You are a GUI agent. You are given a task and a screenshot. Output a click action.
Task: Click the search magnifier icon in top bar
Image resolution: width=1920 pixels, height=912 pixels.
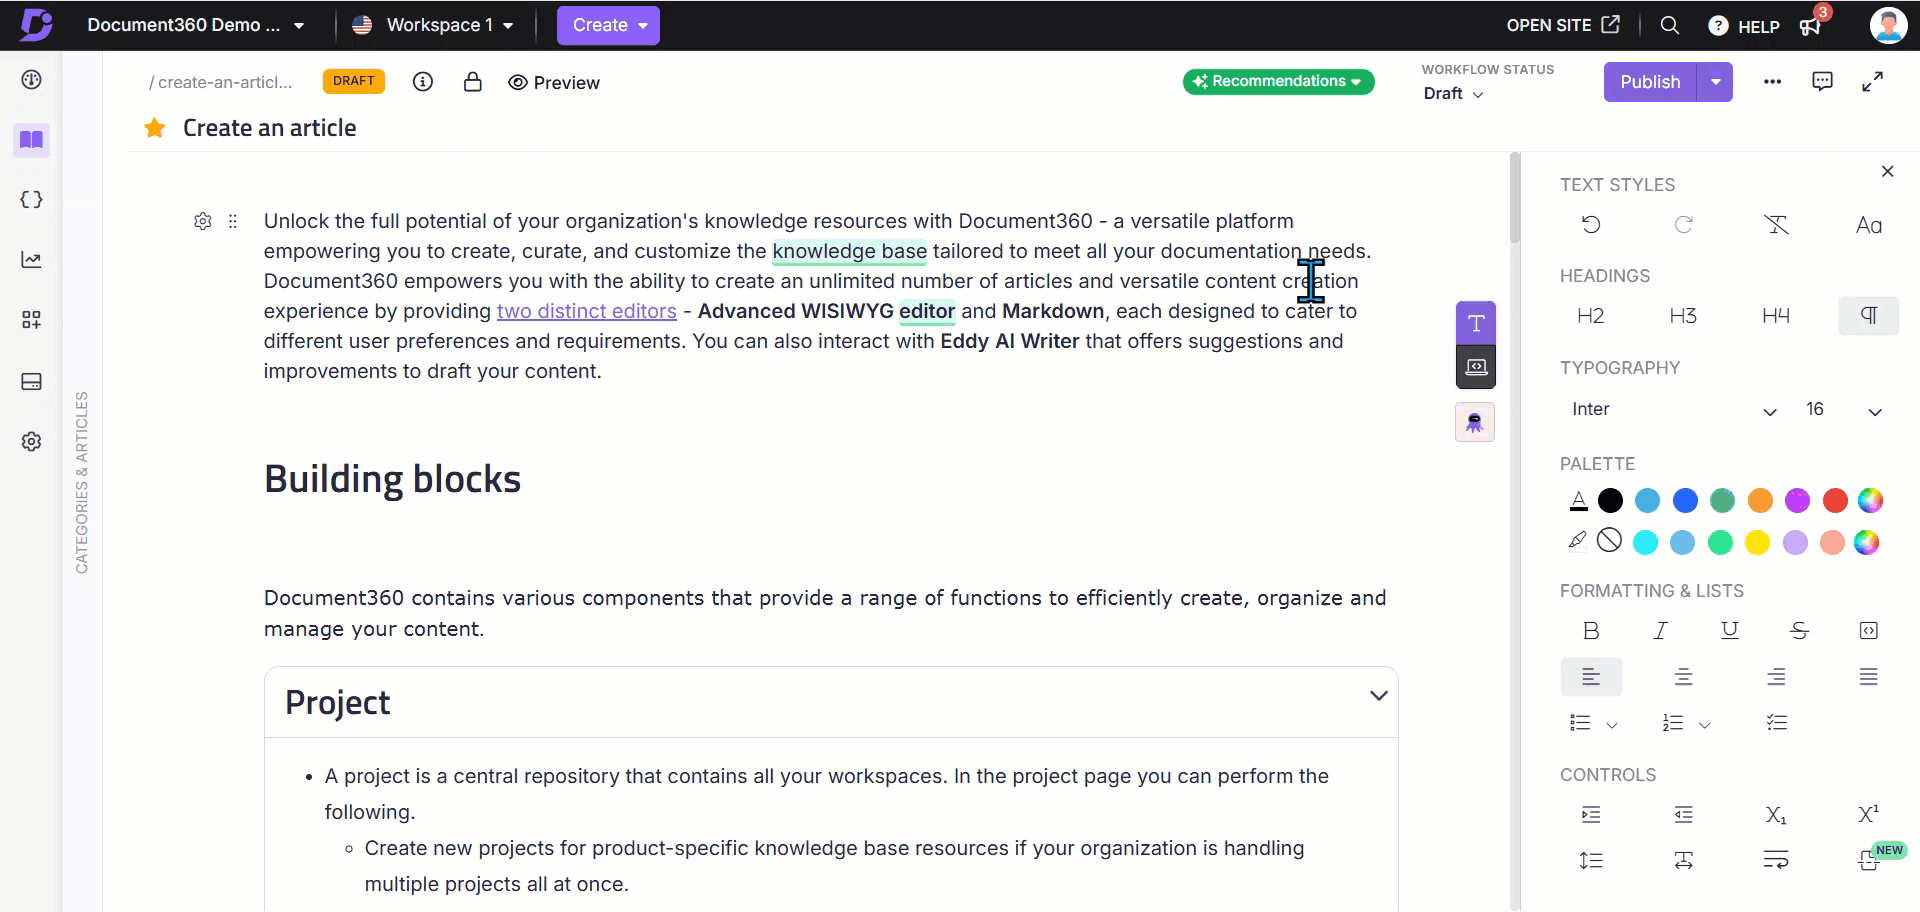(x=1669, y=25)
